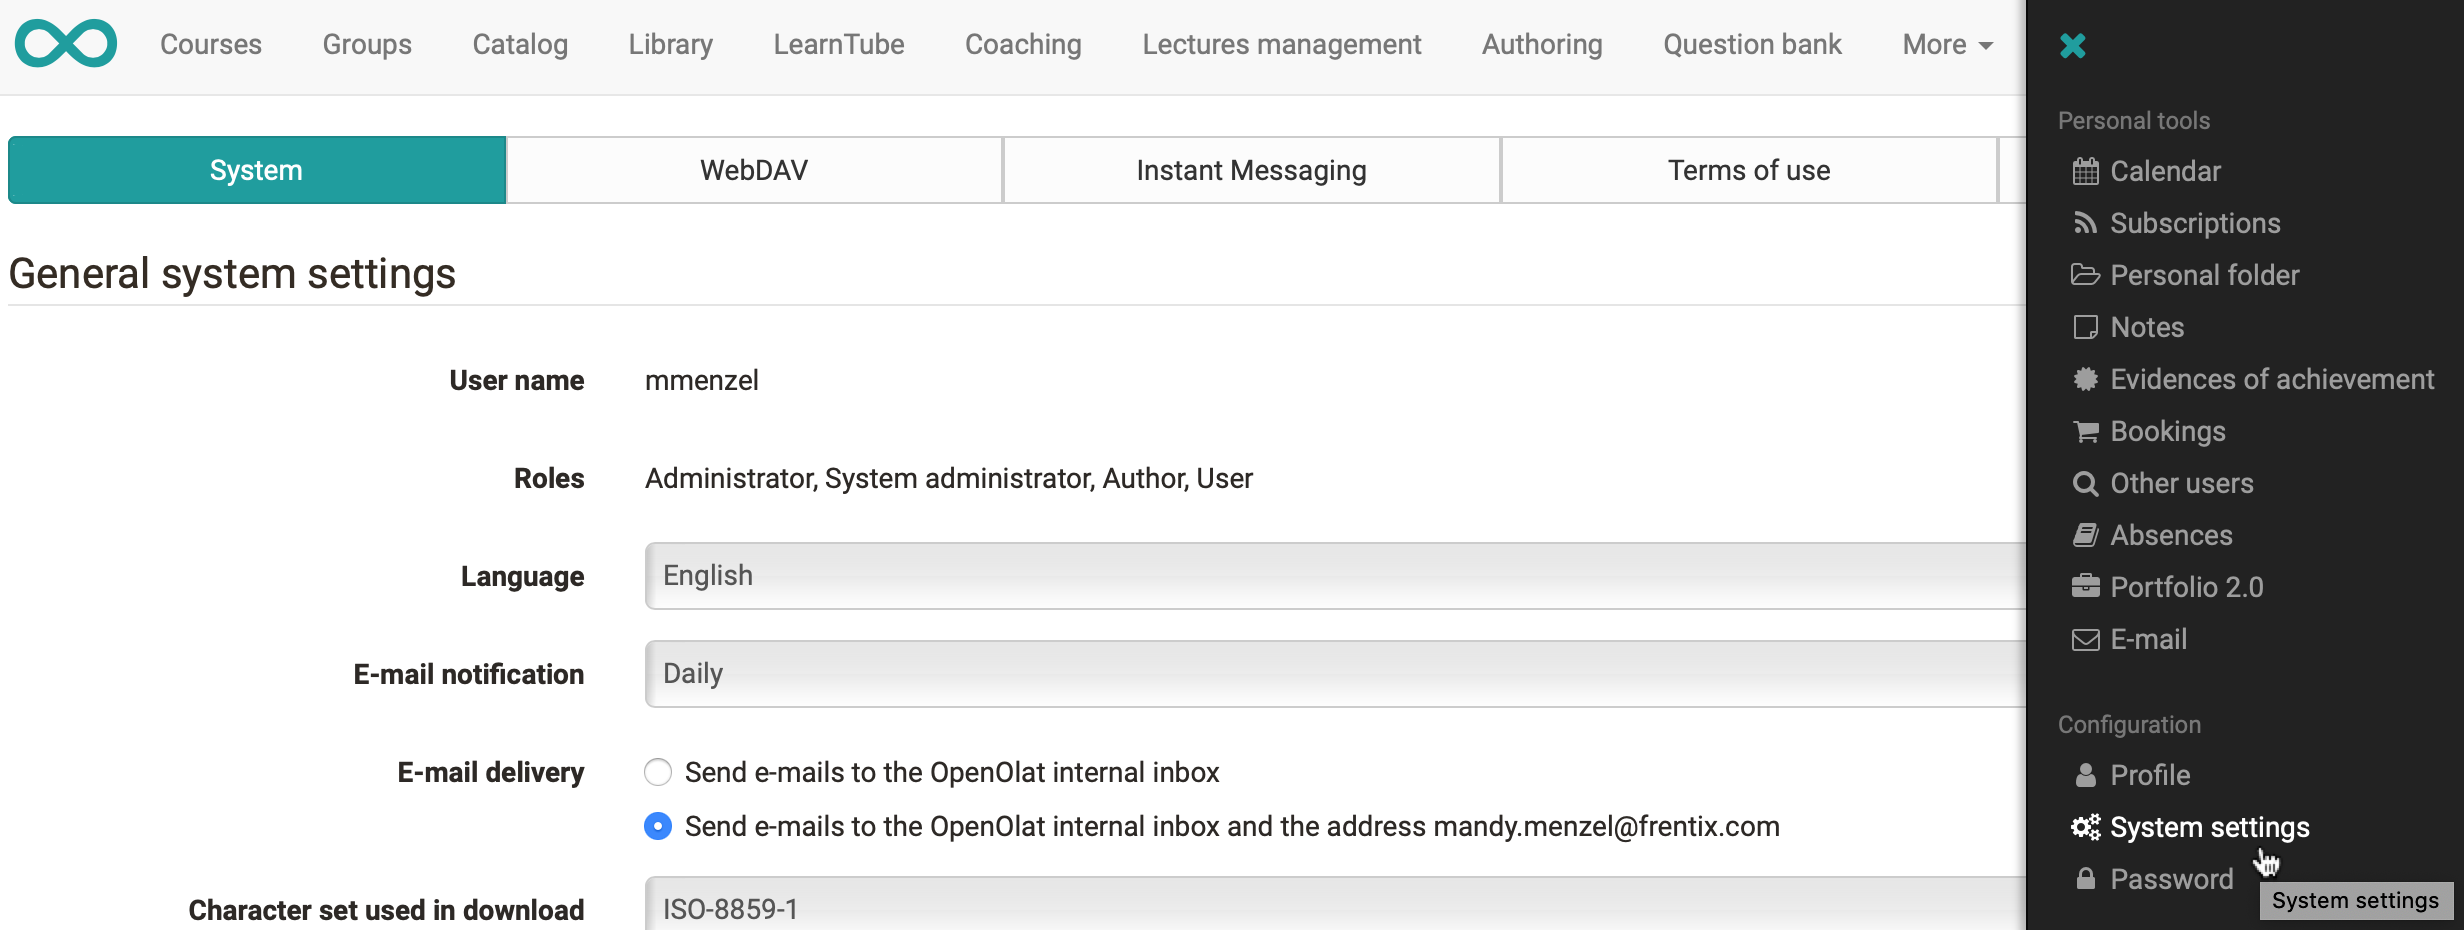Screen dimensions: 2464x930
Task: Open Evidences of achievement
Action: coord(2272,379)
